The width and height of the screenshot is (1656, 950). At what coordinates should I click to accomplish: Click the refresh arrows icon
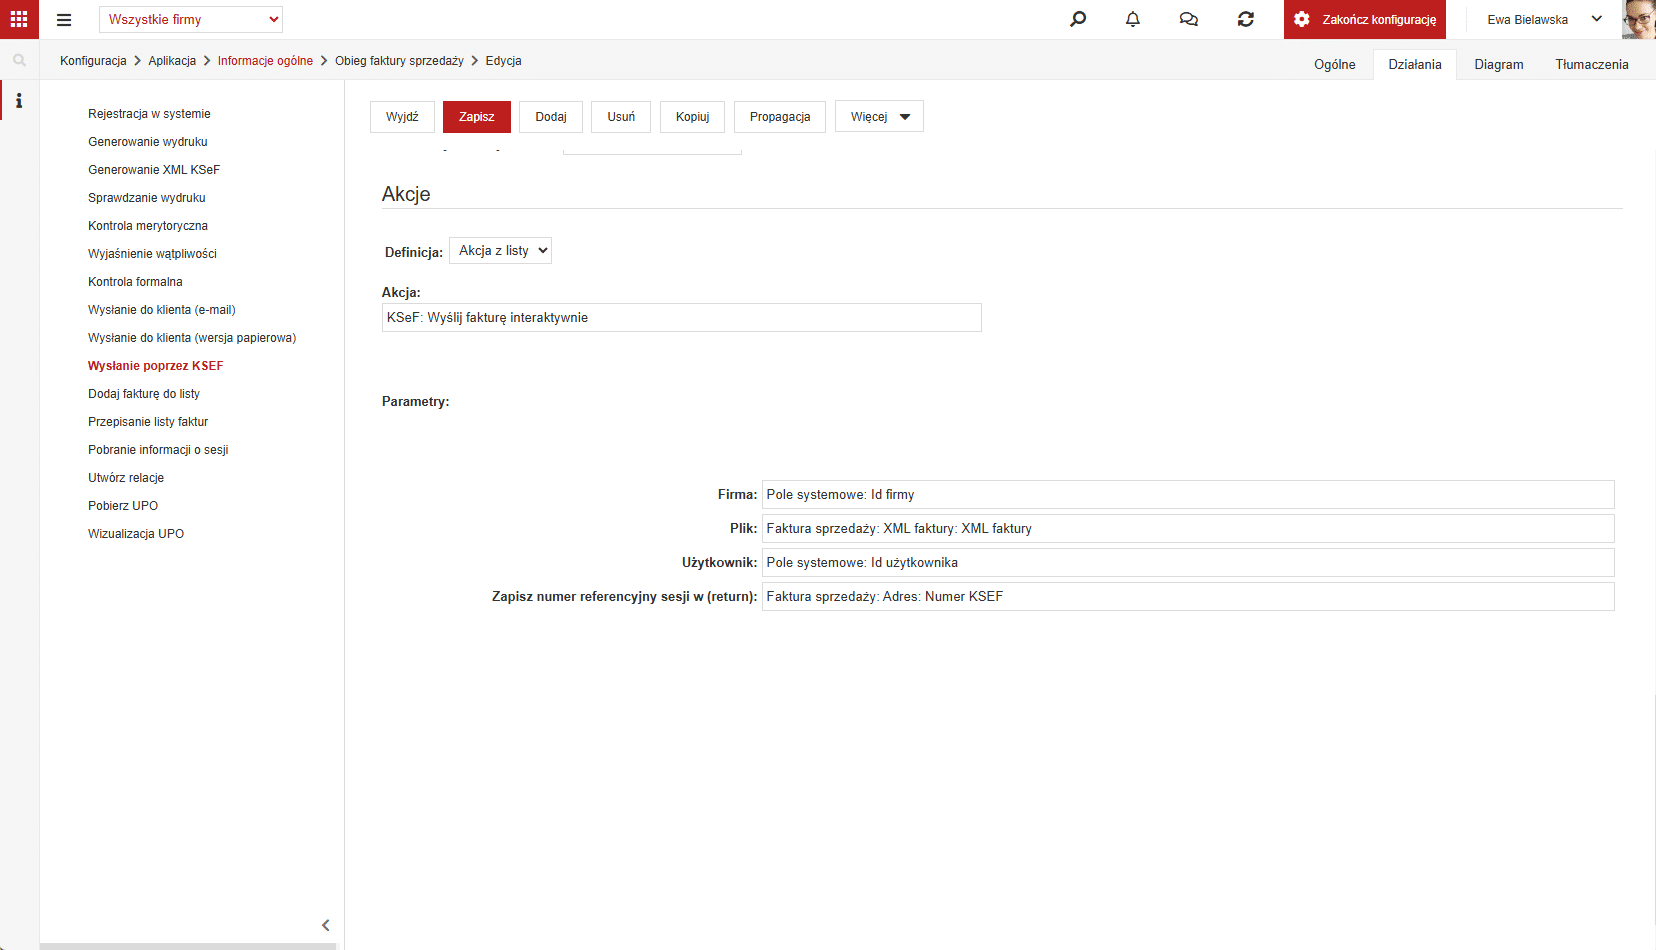click(x=1246, y=19)
